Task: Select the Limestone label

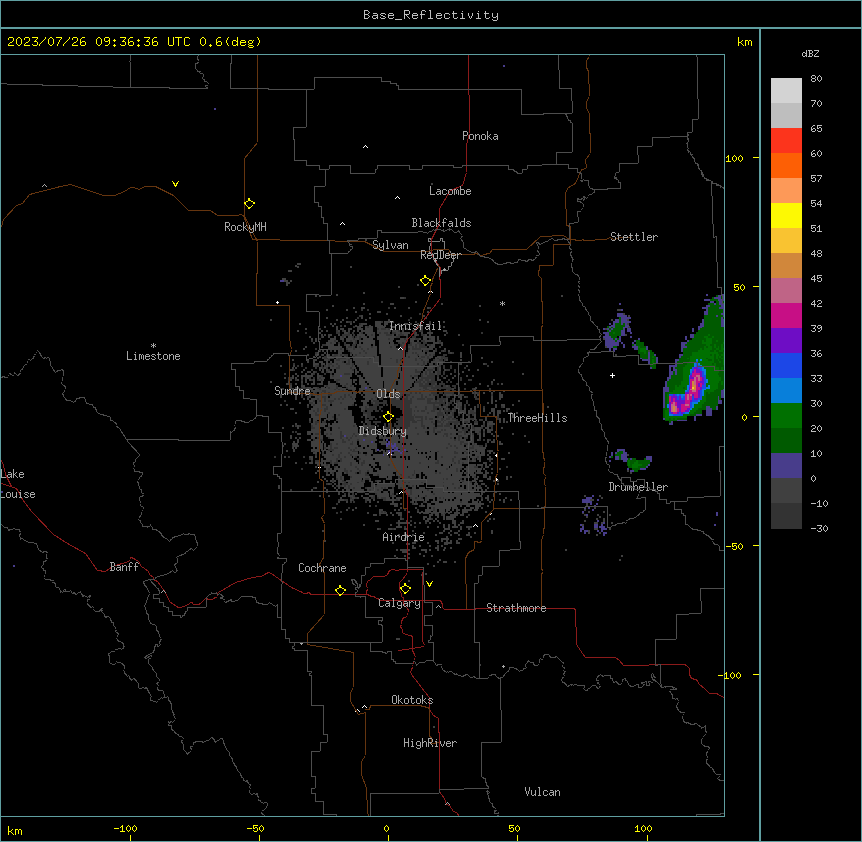Action: point(153,356)
